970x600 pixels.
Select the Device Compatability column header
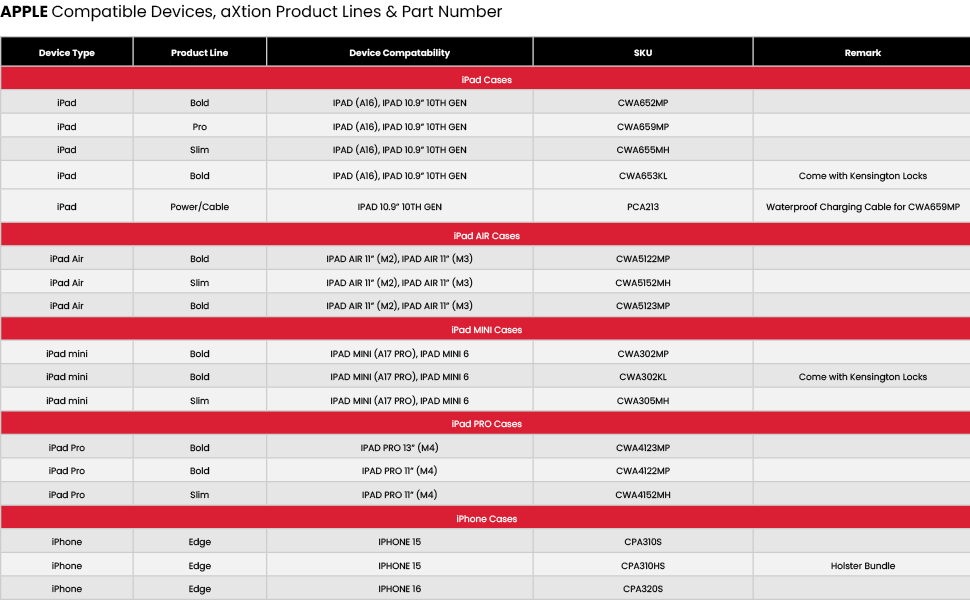pyautogui.click(x=399, y=52)
